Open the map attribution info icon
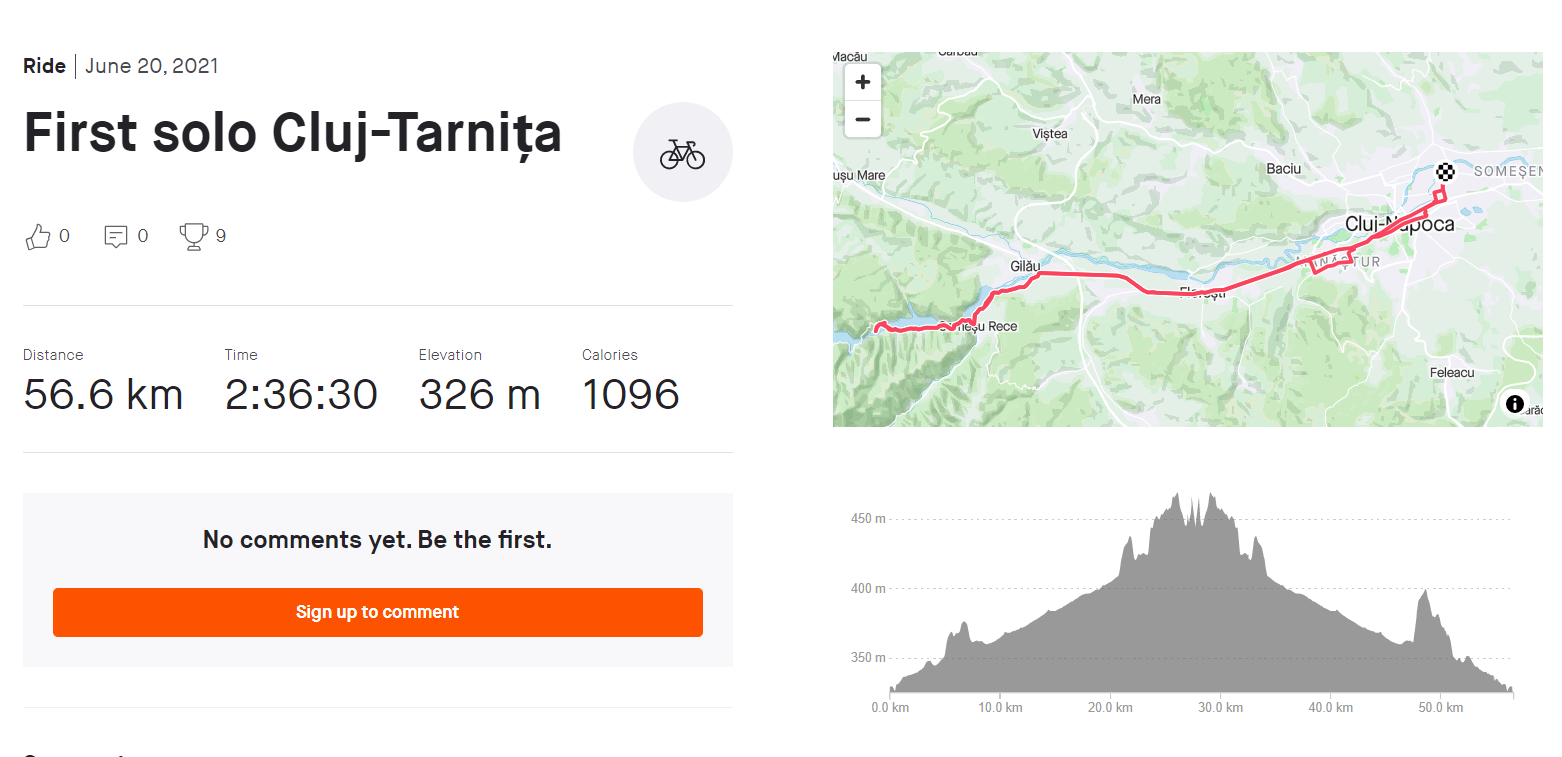This screenshot has height=757, width=1562. pyautogui.click(x=1514, y=404)
